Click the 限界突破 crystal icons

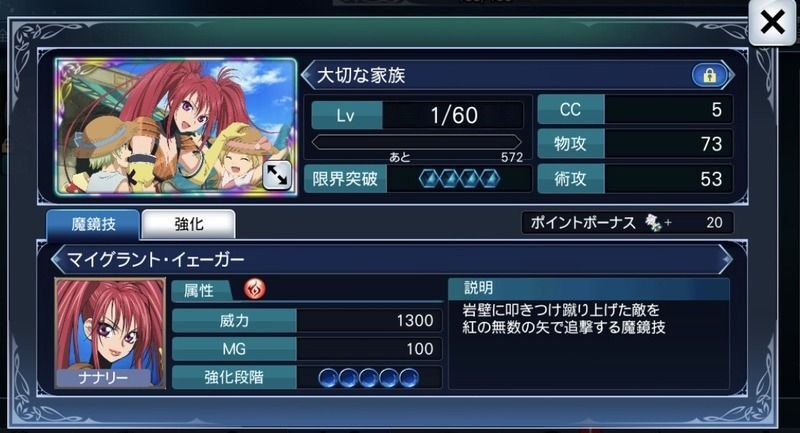coord(459,179)
